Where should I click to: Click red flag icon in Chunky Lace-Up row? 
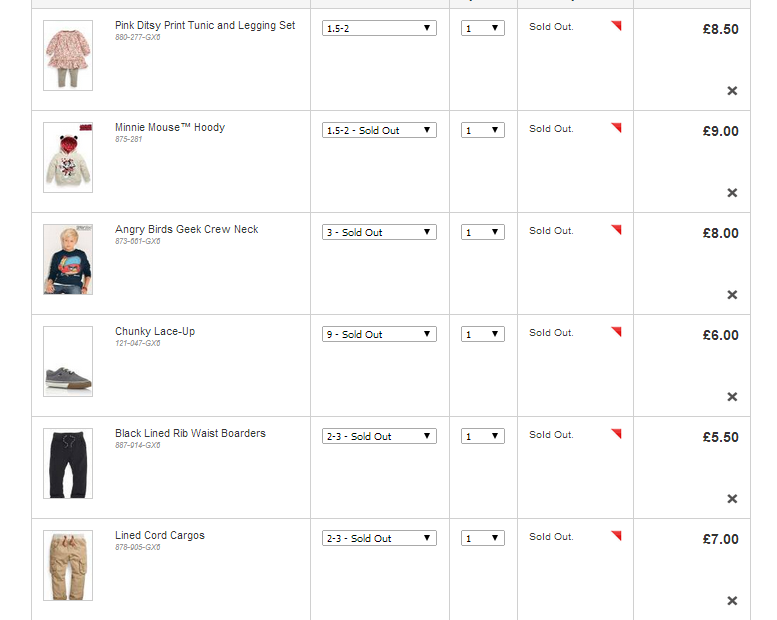point(616,332)
